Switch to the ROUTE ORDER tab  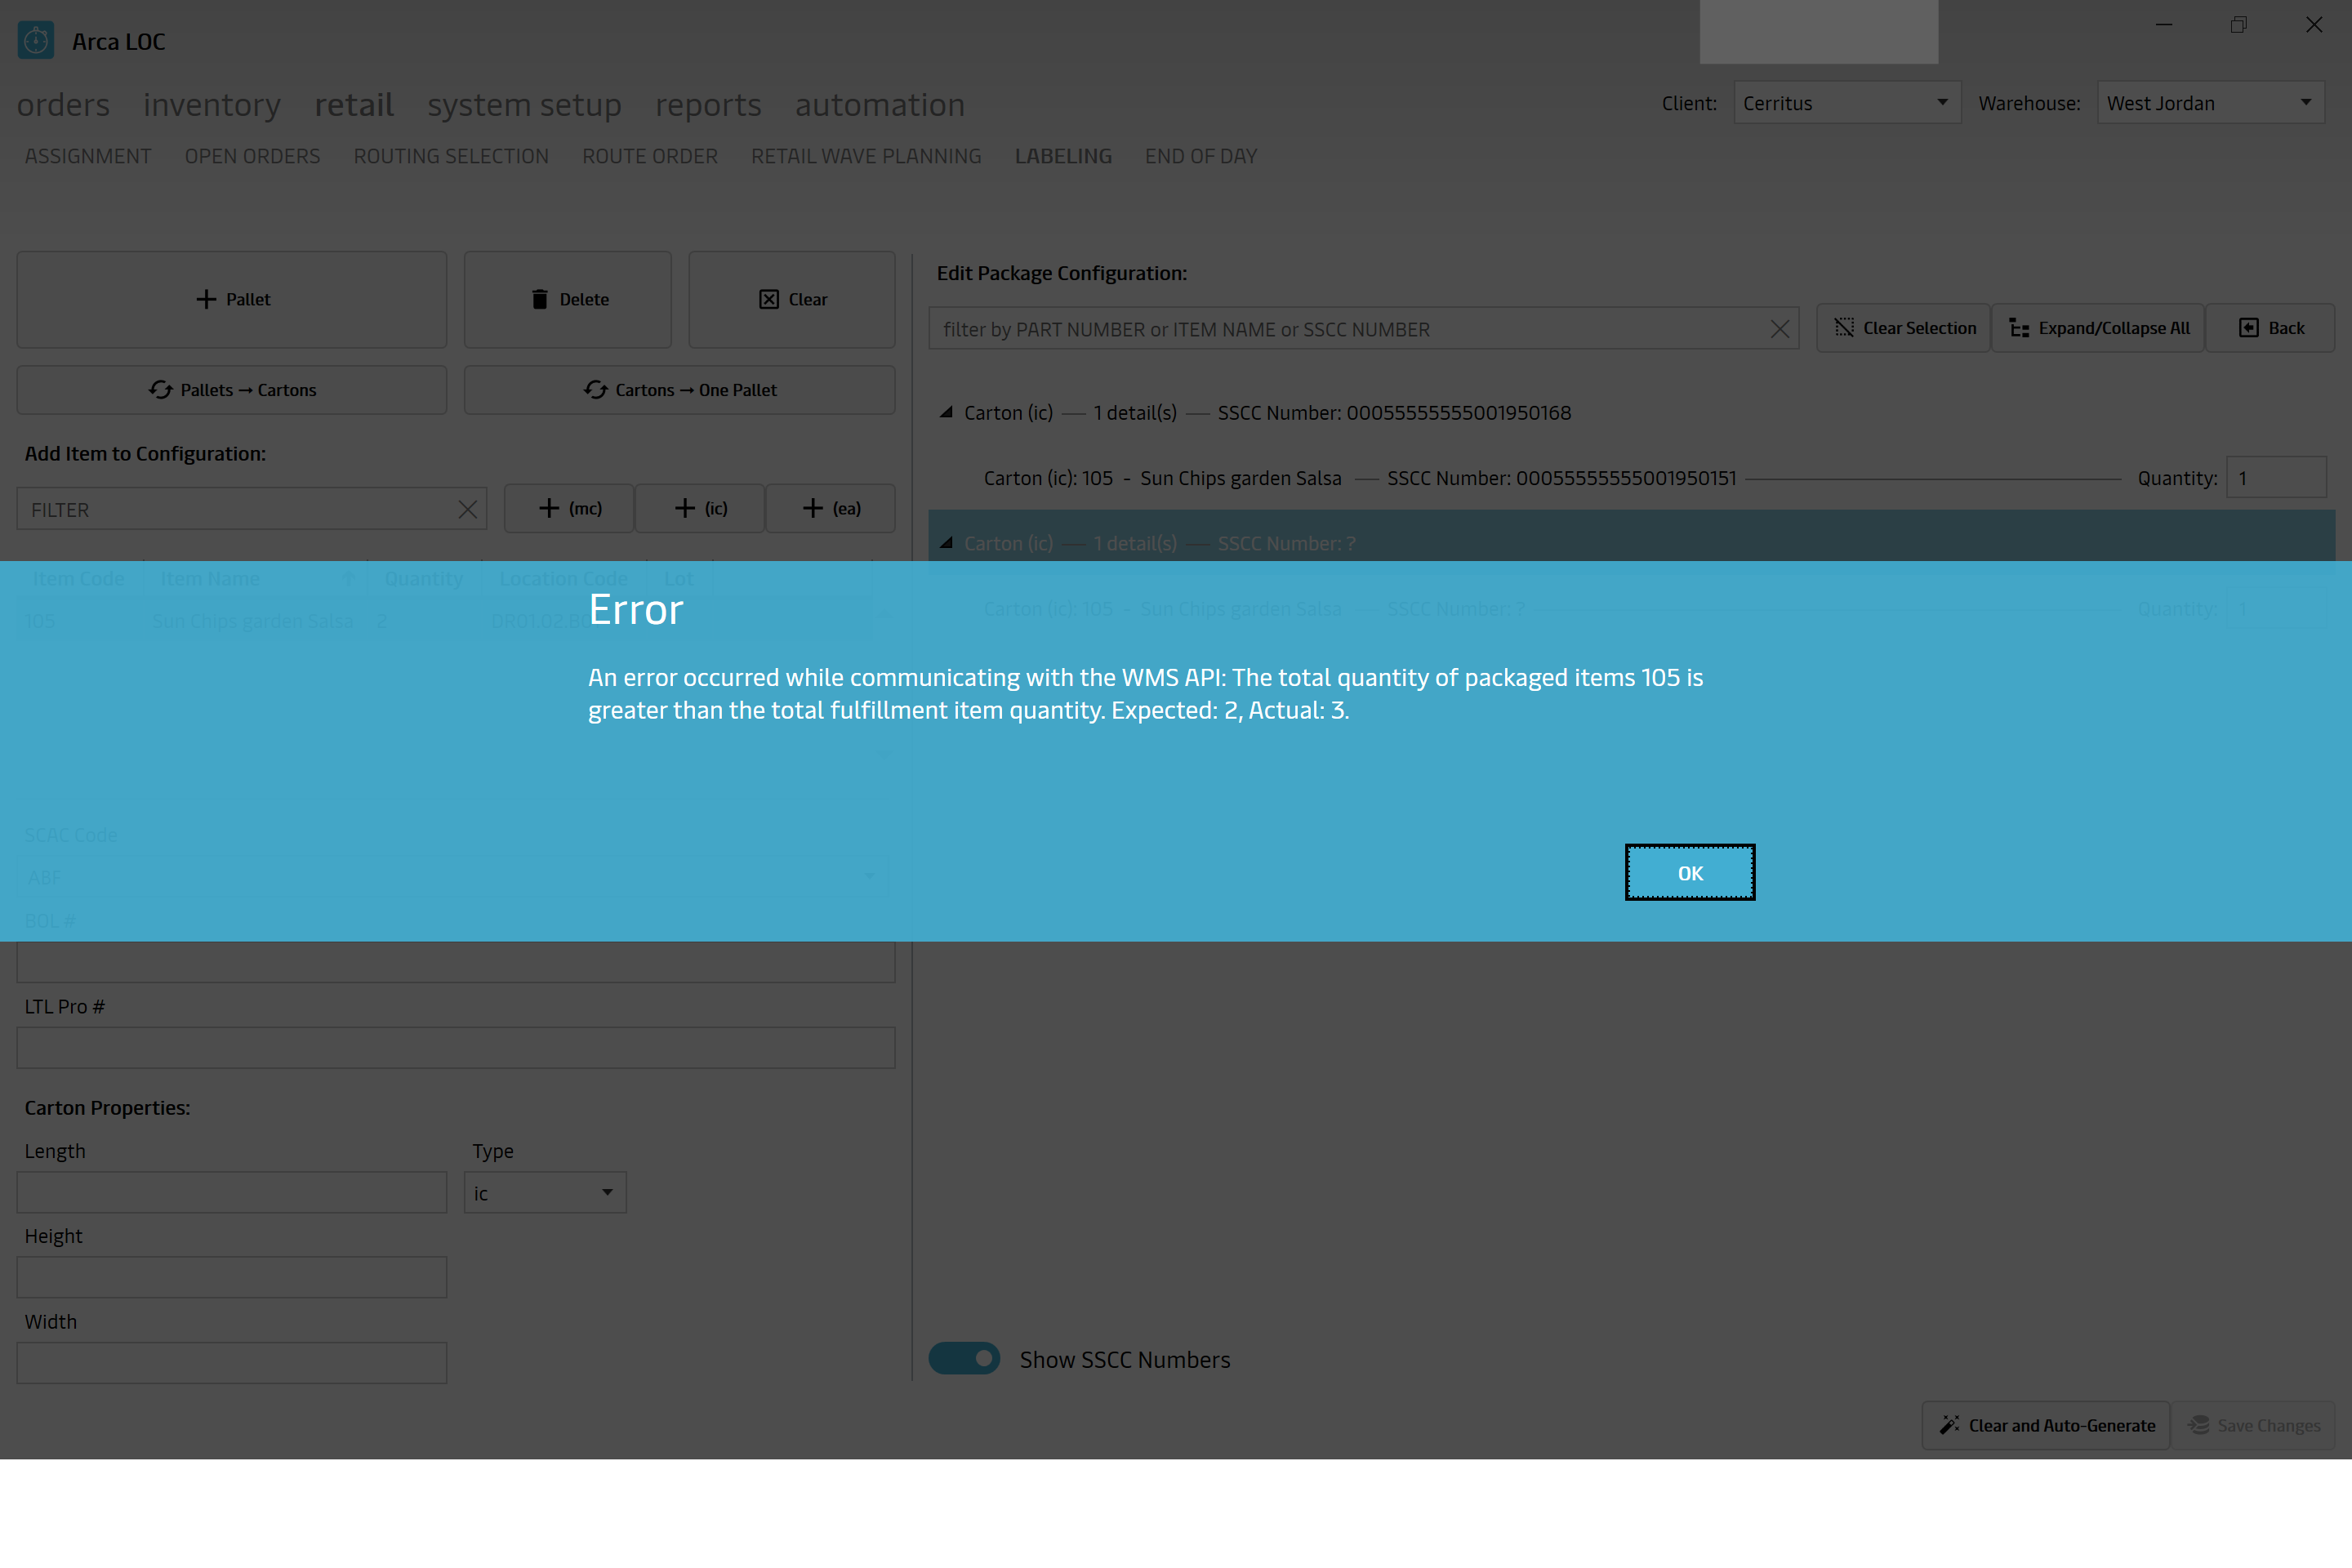[x=650, y=156]
